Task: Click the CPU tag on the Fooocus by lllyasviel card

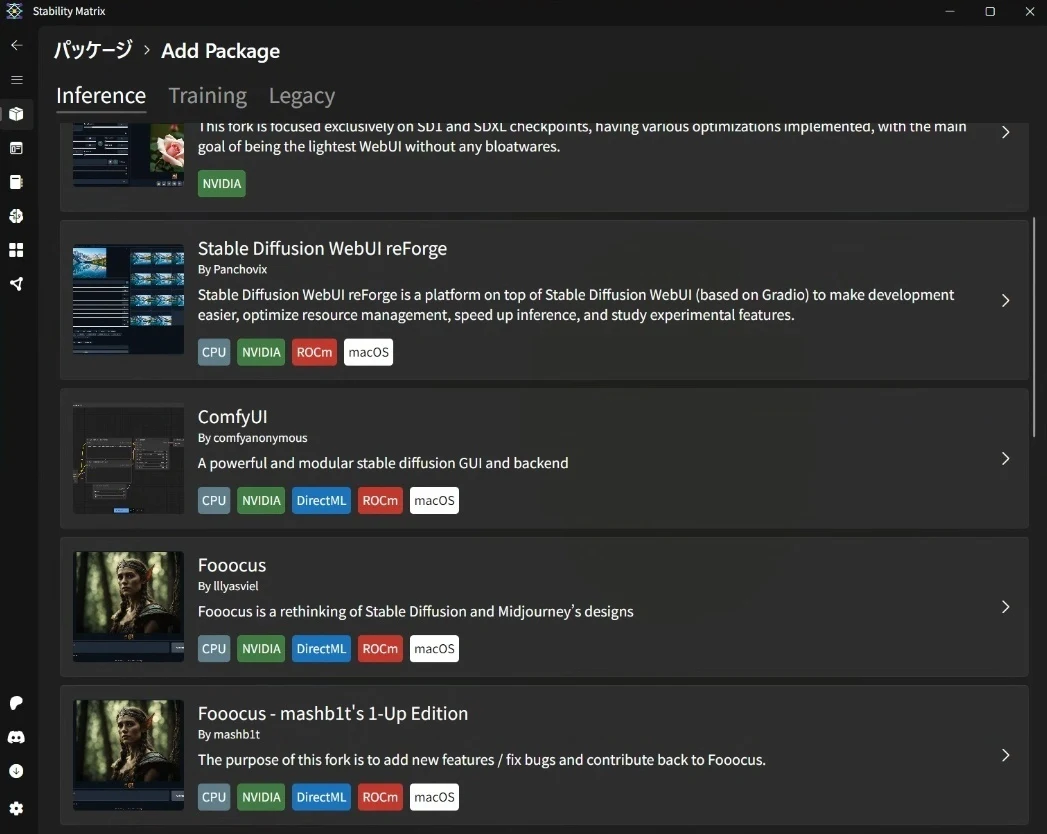Action: (214, 648)
